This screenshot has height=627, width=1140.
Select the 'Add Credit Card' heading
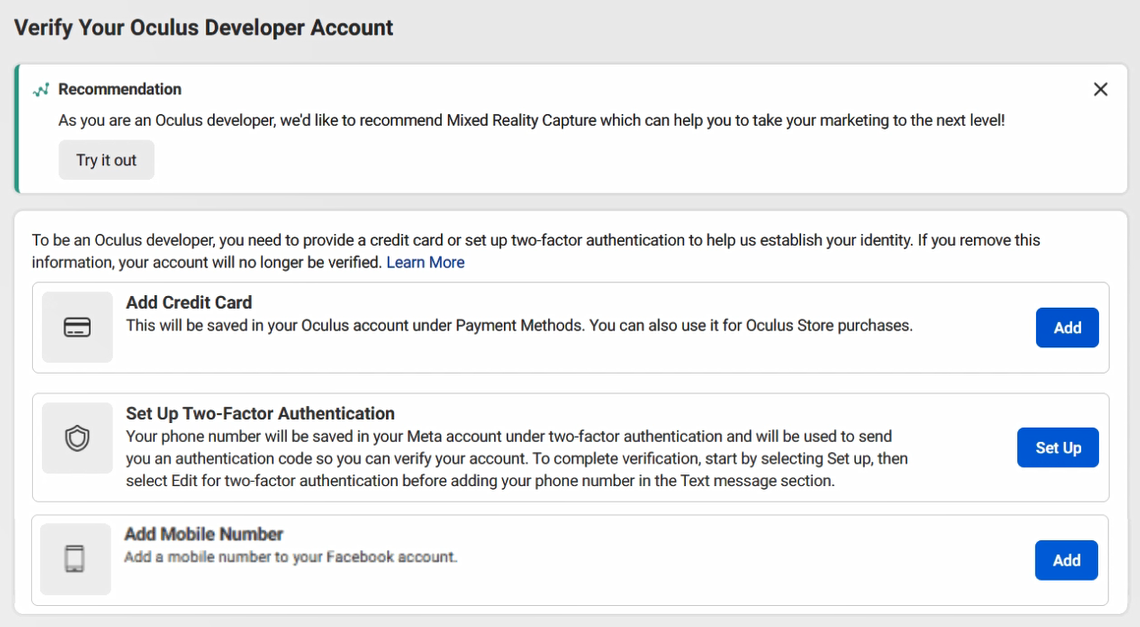click(x=189, y=303)
